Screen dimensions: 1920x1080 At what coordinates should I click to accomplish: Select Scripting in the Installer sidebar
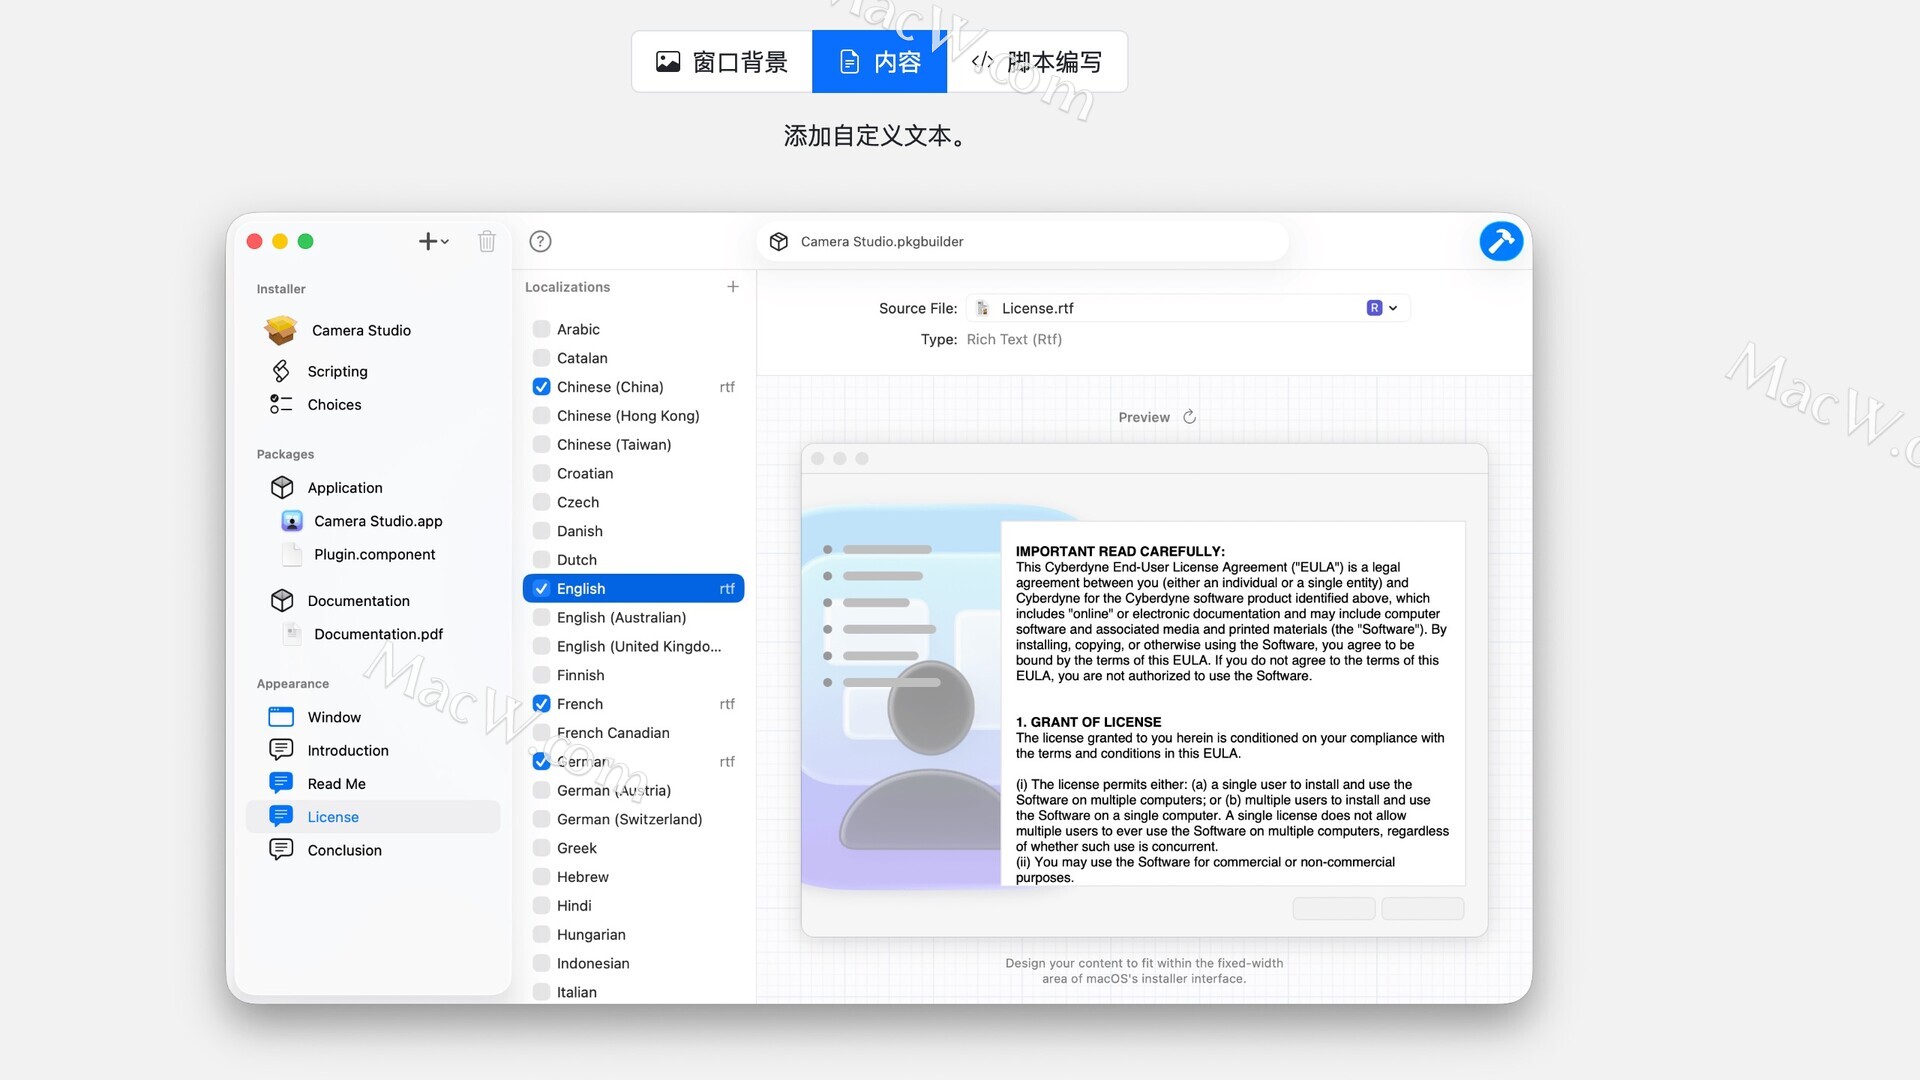click(x=337, y=371)
